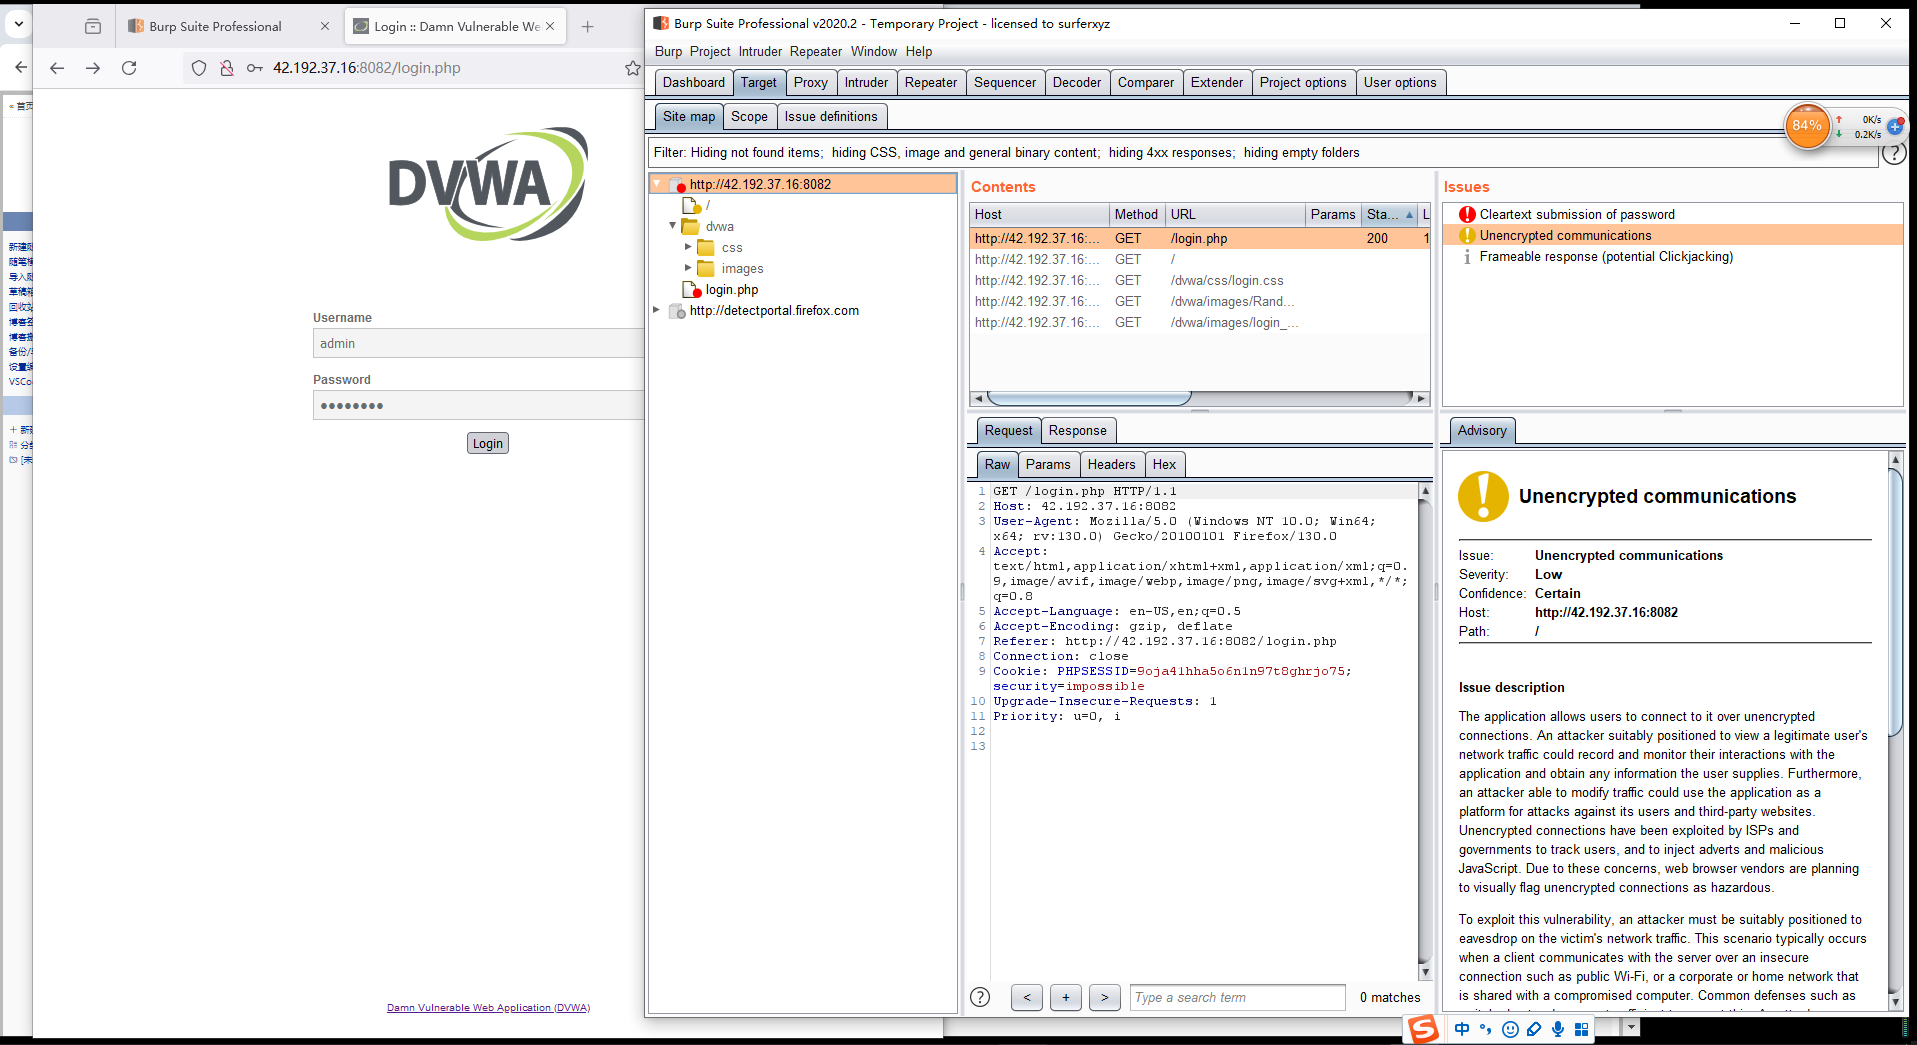Click the Status column sort arrow

[1409, 215]
